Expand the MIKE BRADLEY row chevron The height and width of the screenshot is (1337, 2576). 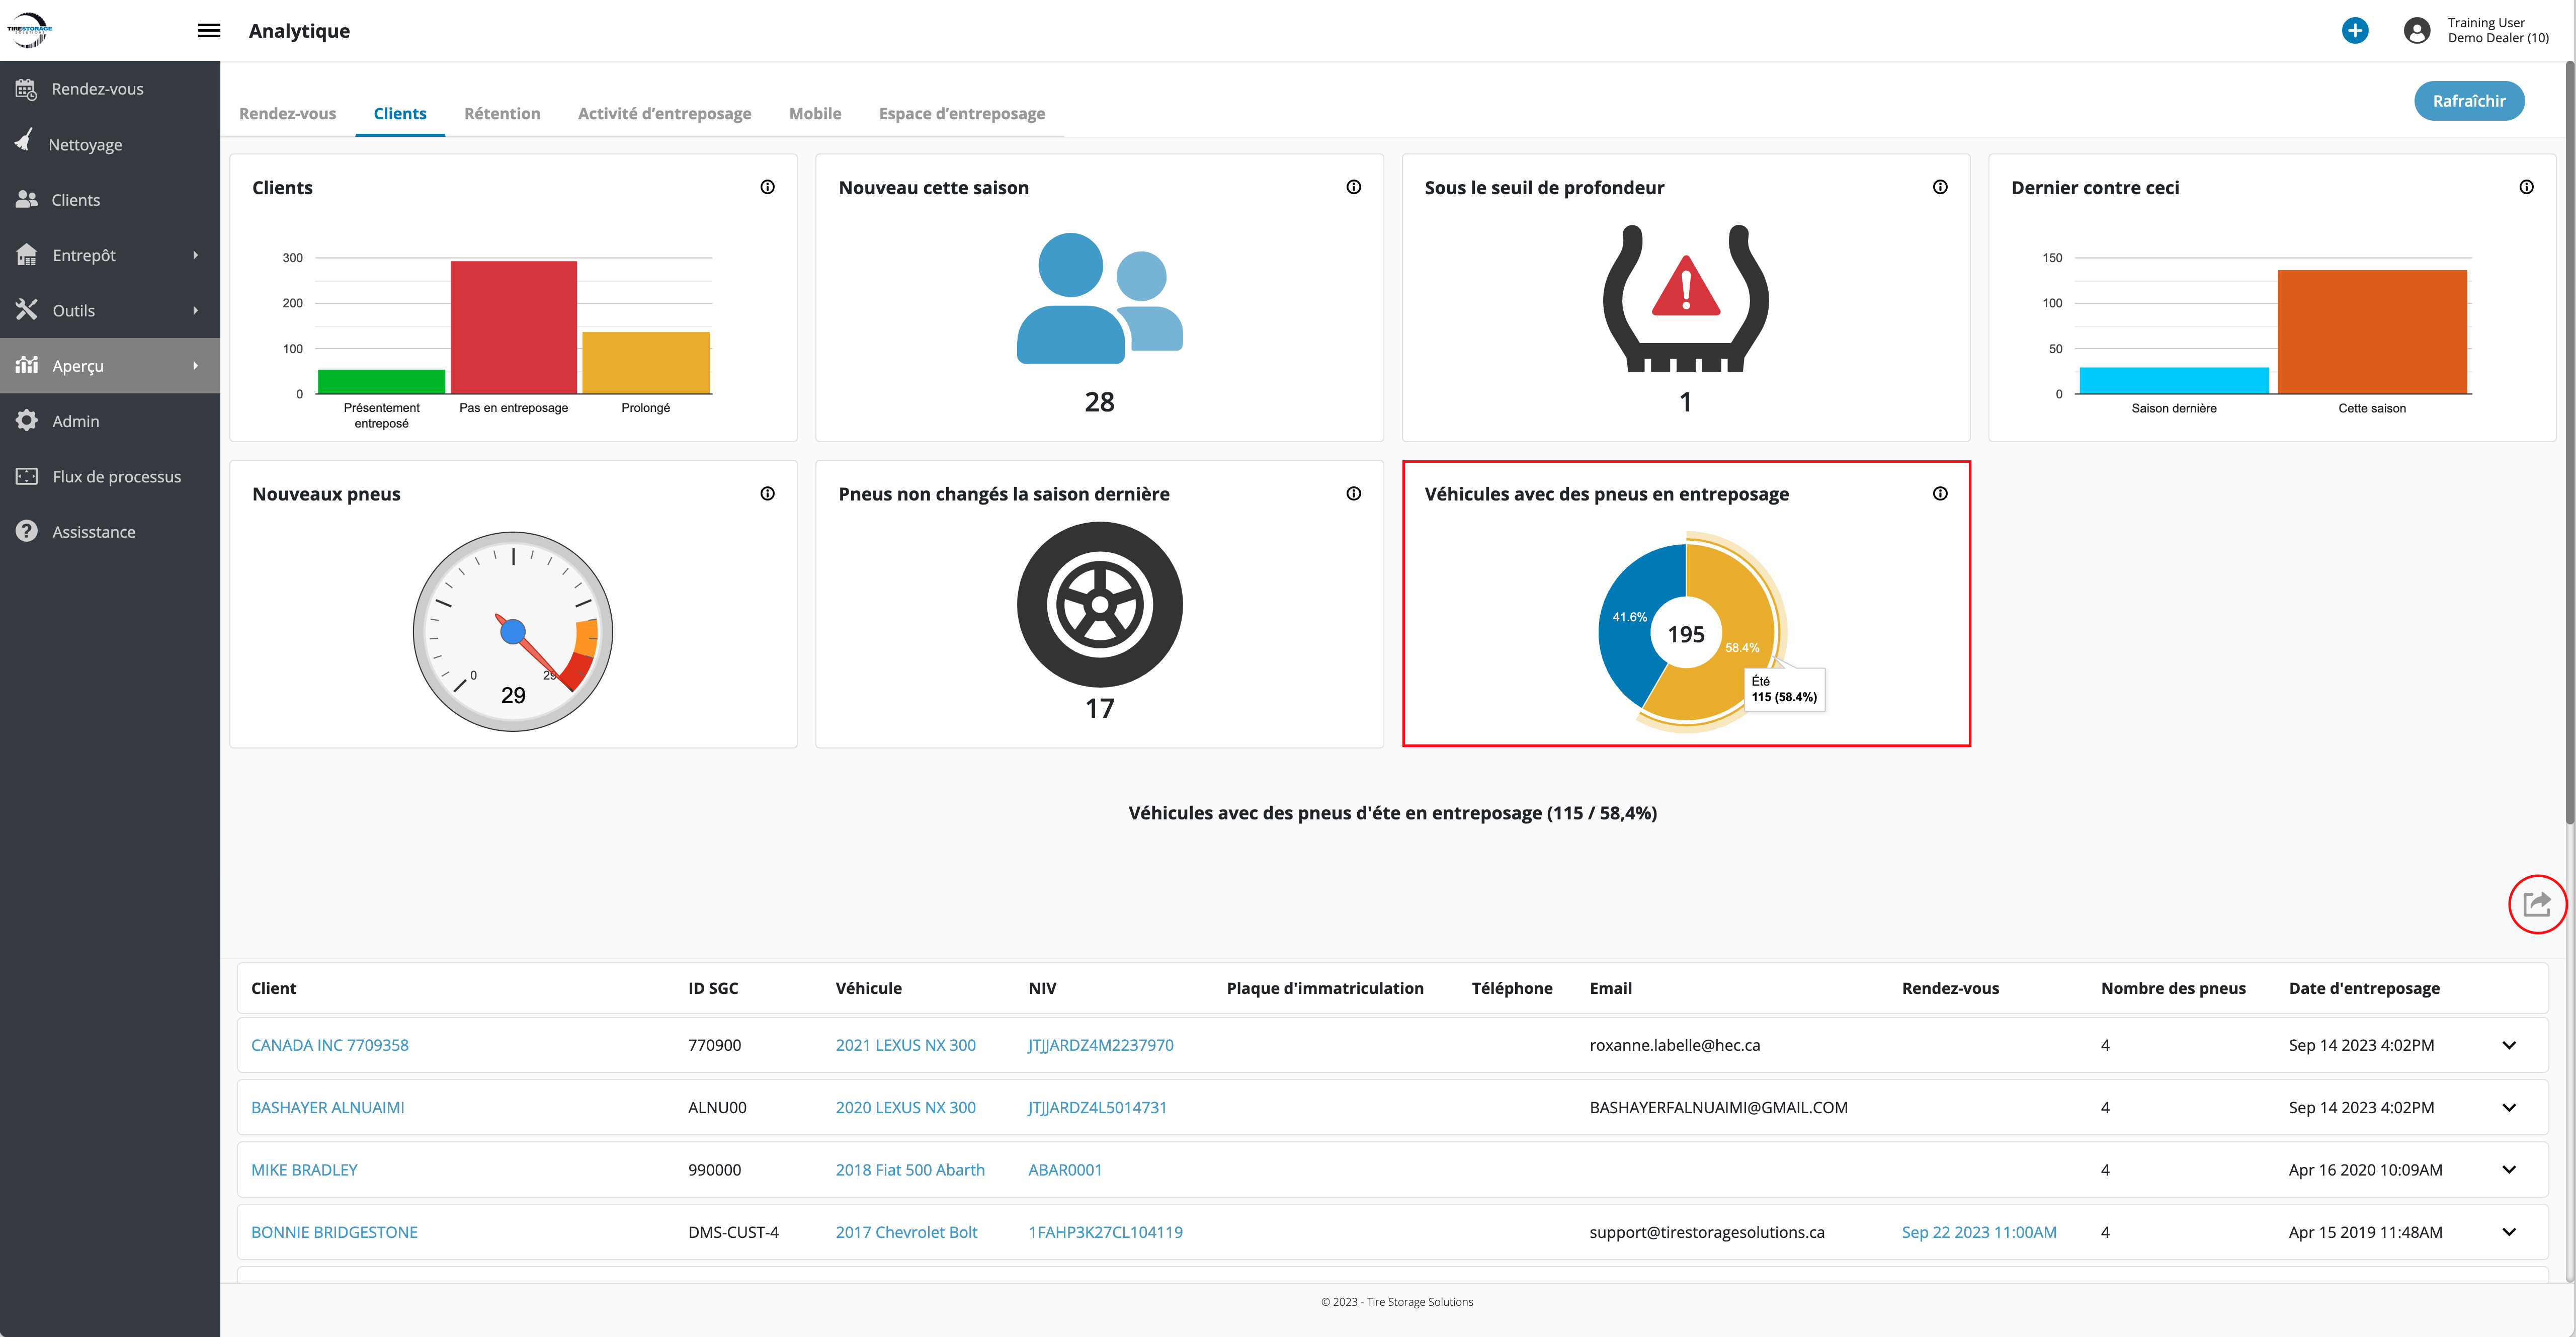[x=2508, y=1169]
